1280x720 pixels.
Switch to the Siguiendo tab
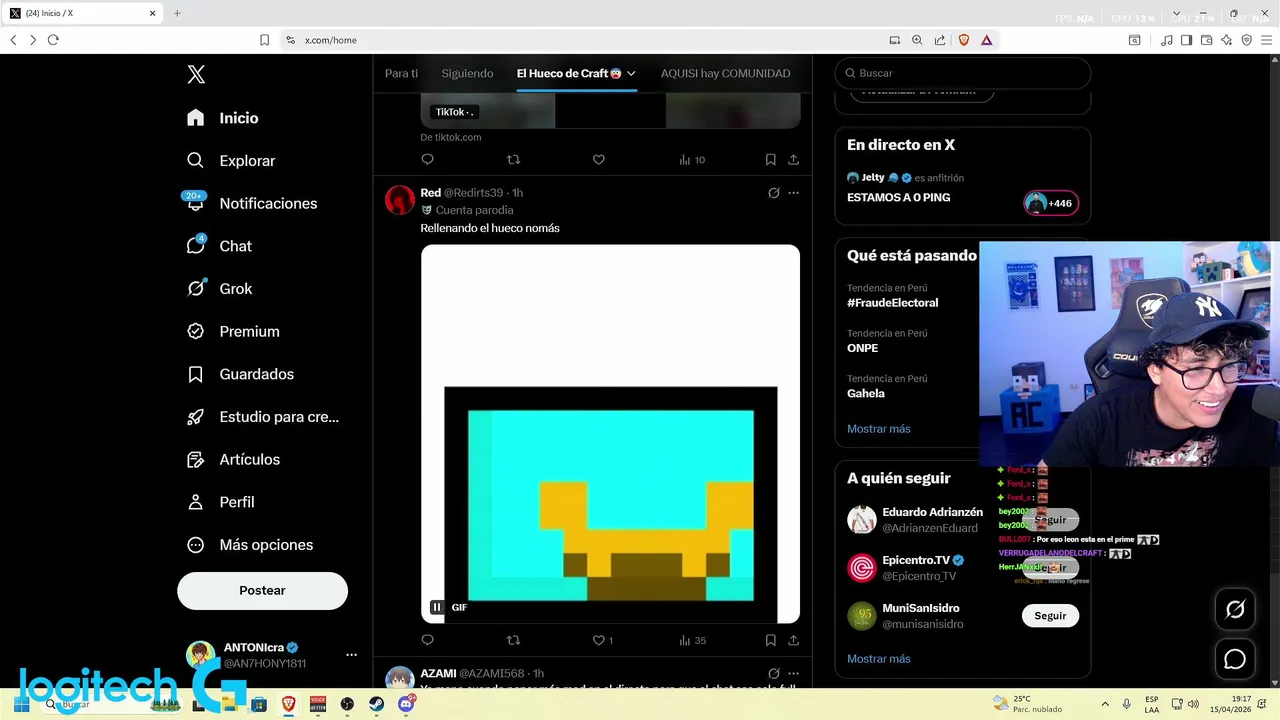(467, 74)
